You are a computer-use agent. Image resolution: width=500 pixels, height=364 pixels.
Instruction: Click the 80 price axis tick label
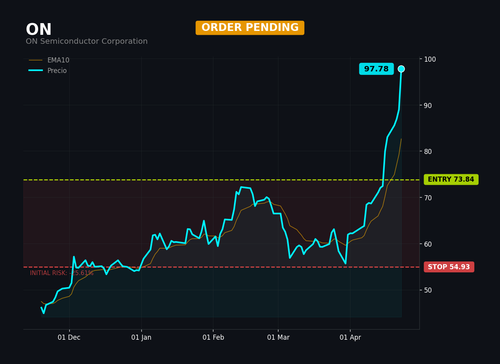428,151
